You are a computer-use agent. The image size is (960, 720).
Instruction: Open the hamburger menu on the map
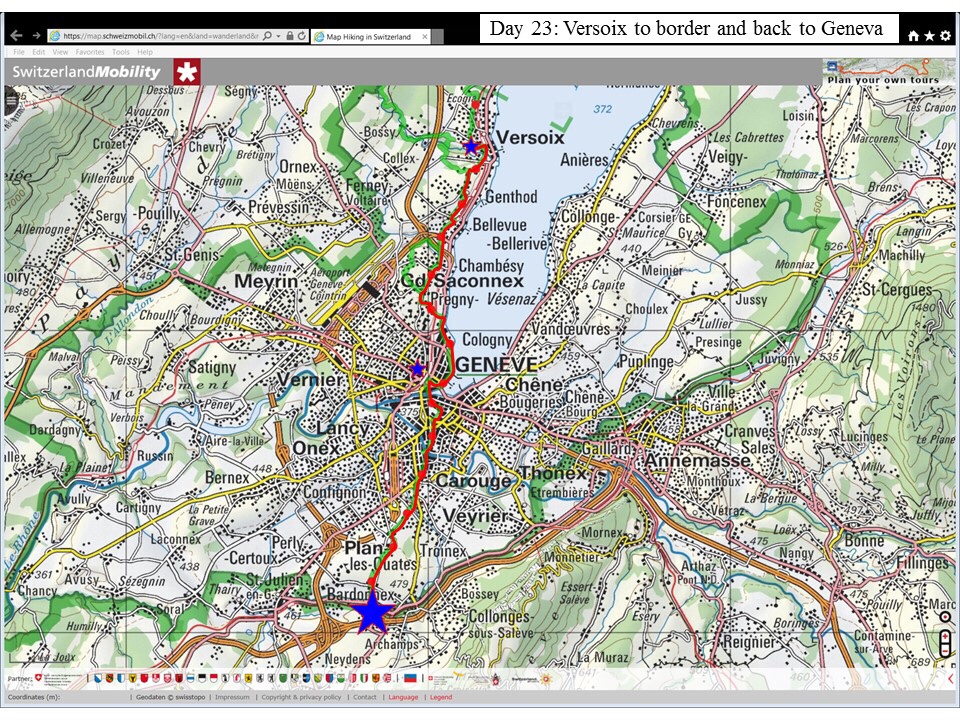11,99
